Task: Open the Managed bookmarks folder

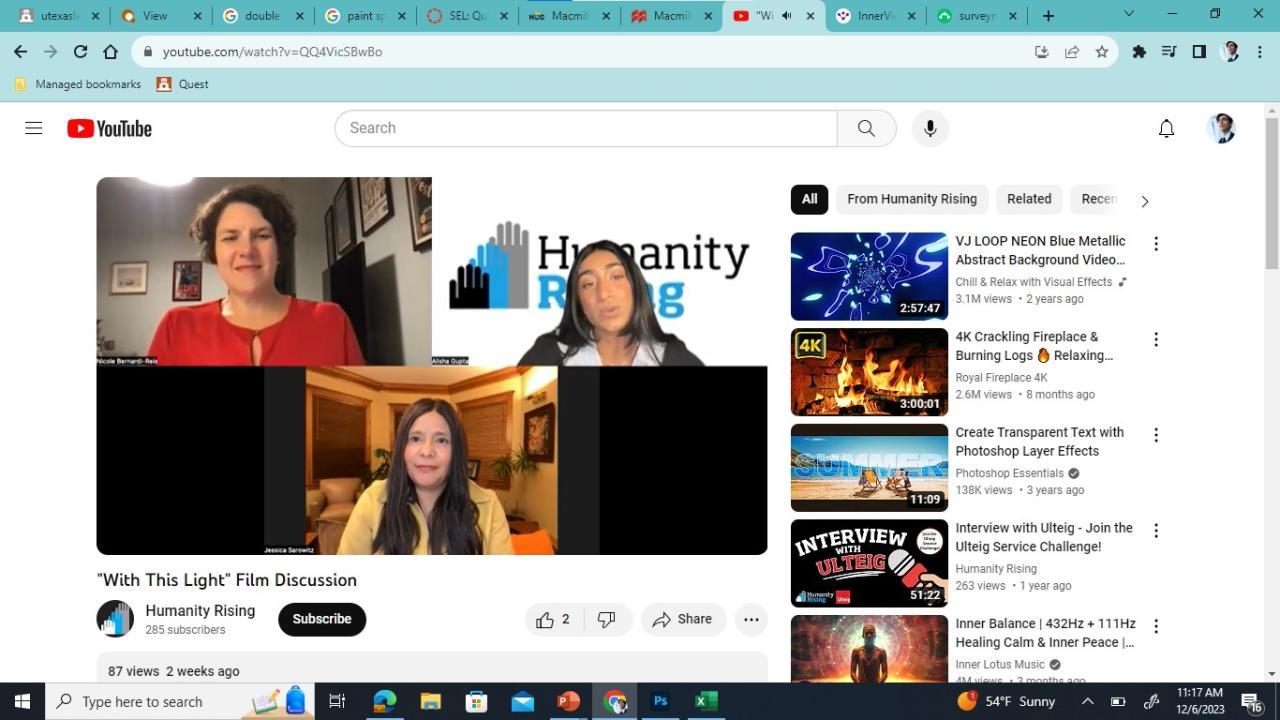Action: (78, 84)
